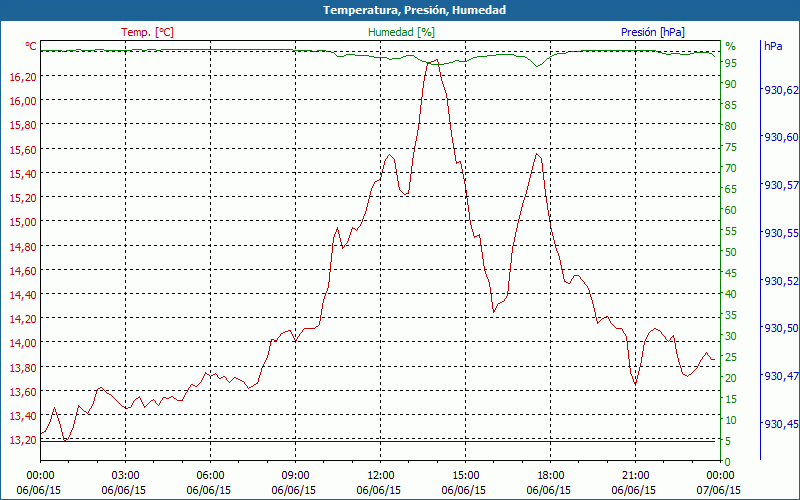Screen dimensions: 800x500
Task: Click the hPa unit label on pressure axis
Action: click(x=773, y=46)
